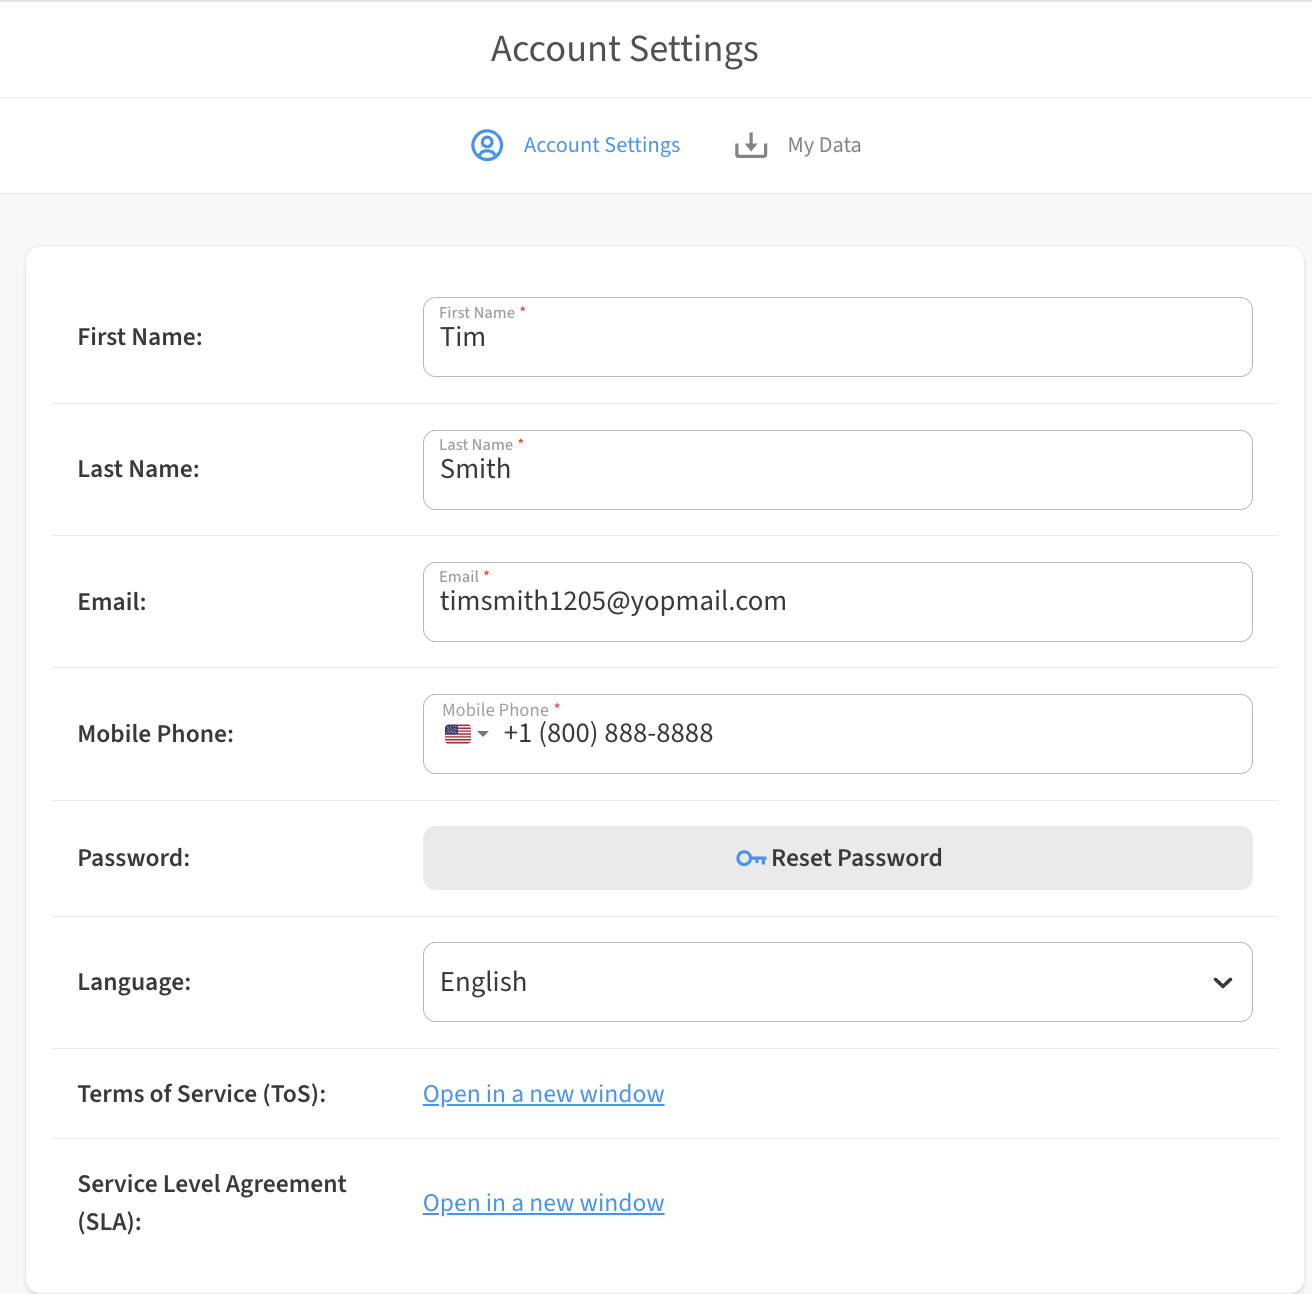Click the US flag country icon

coord(457,734)
